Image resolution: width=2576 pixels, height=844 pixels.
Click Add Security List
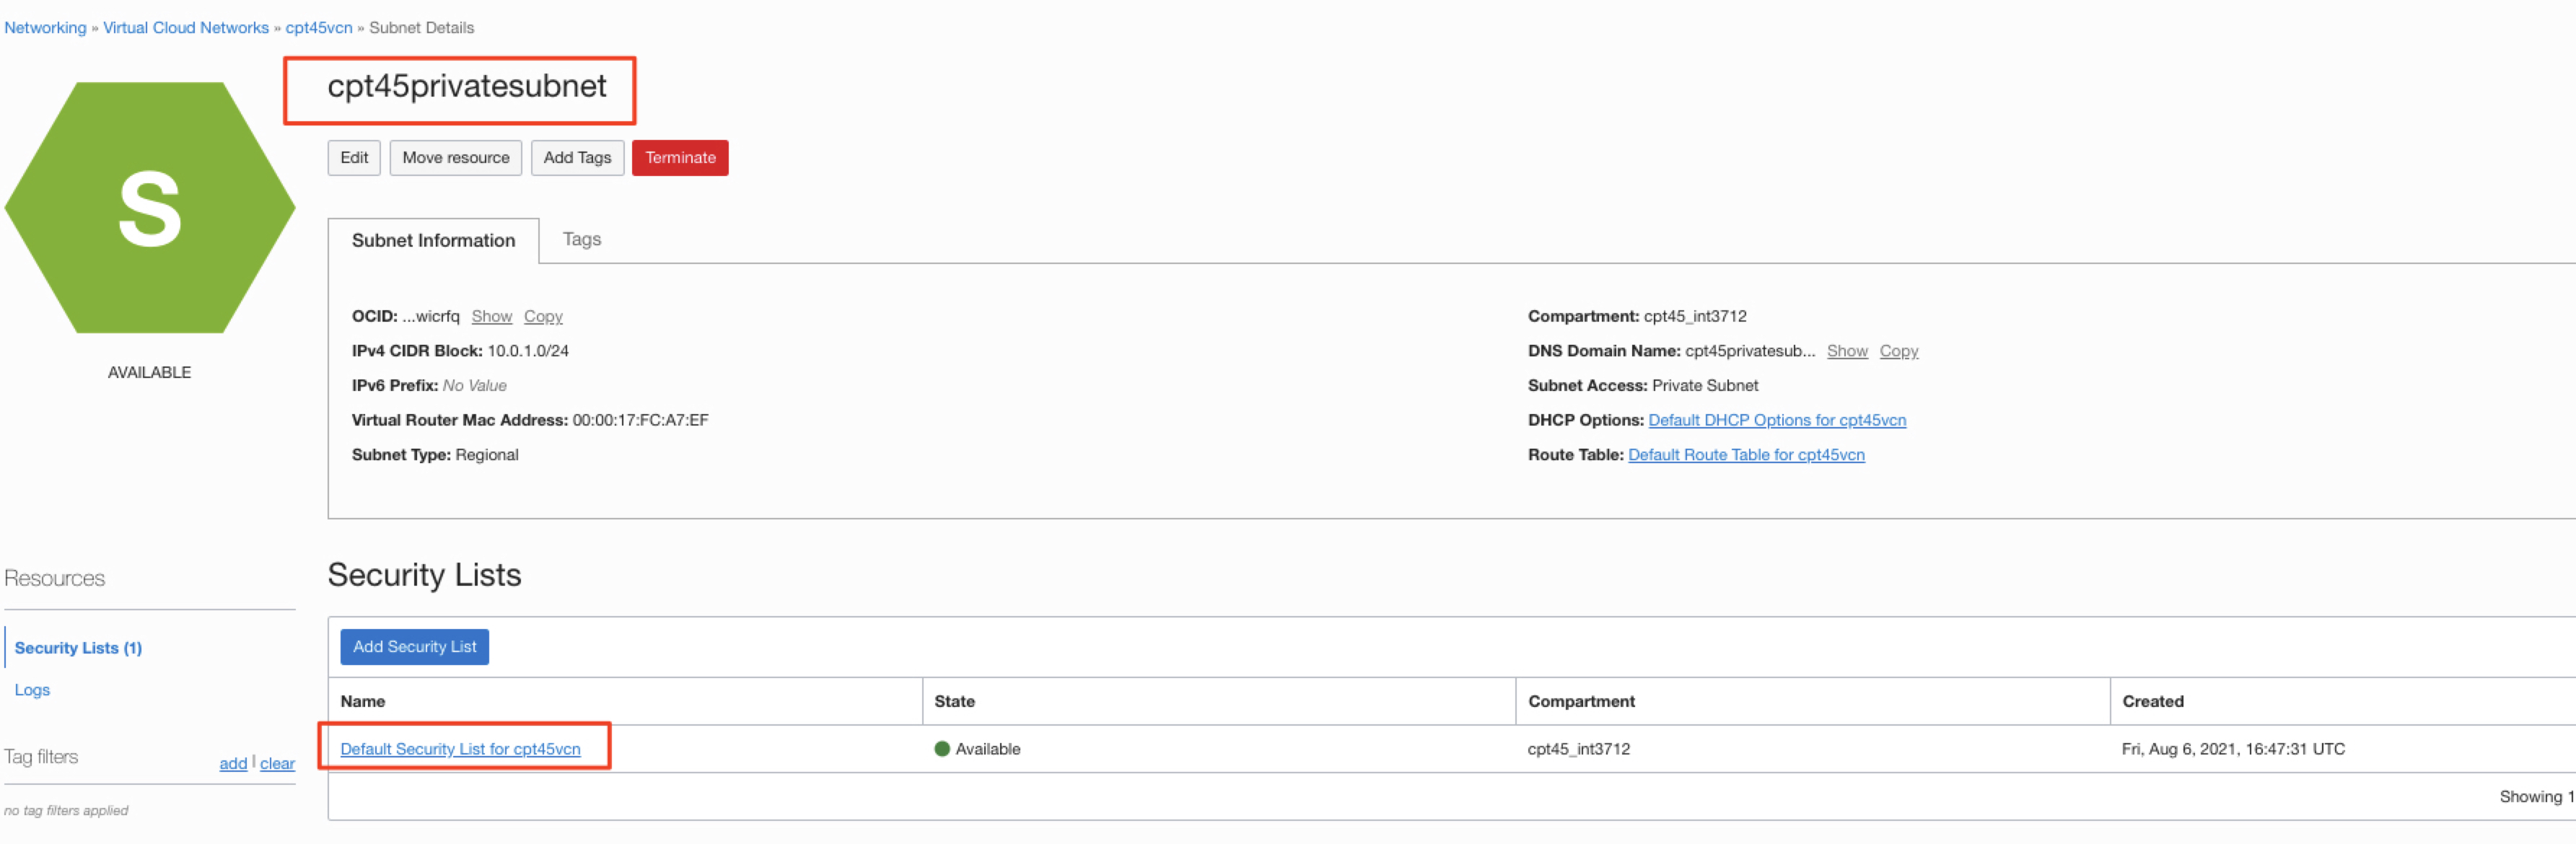(413, 646)
